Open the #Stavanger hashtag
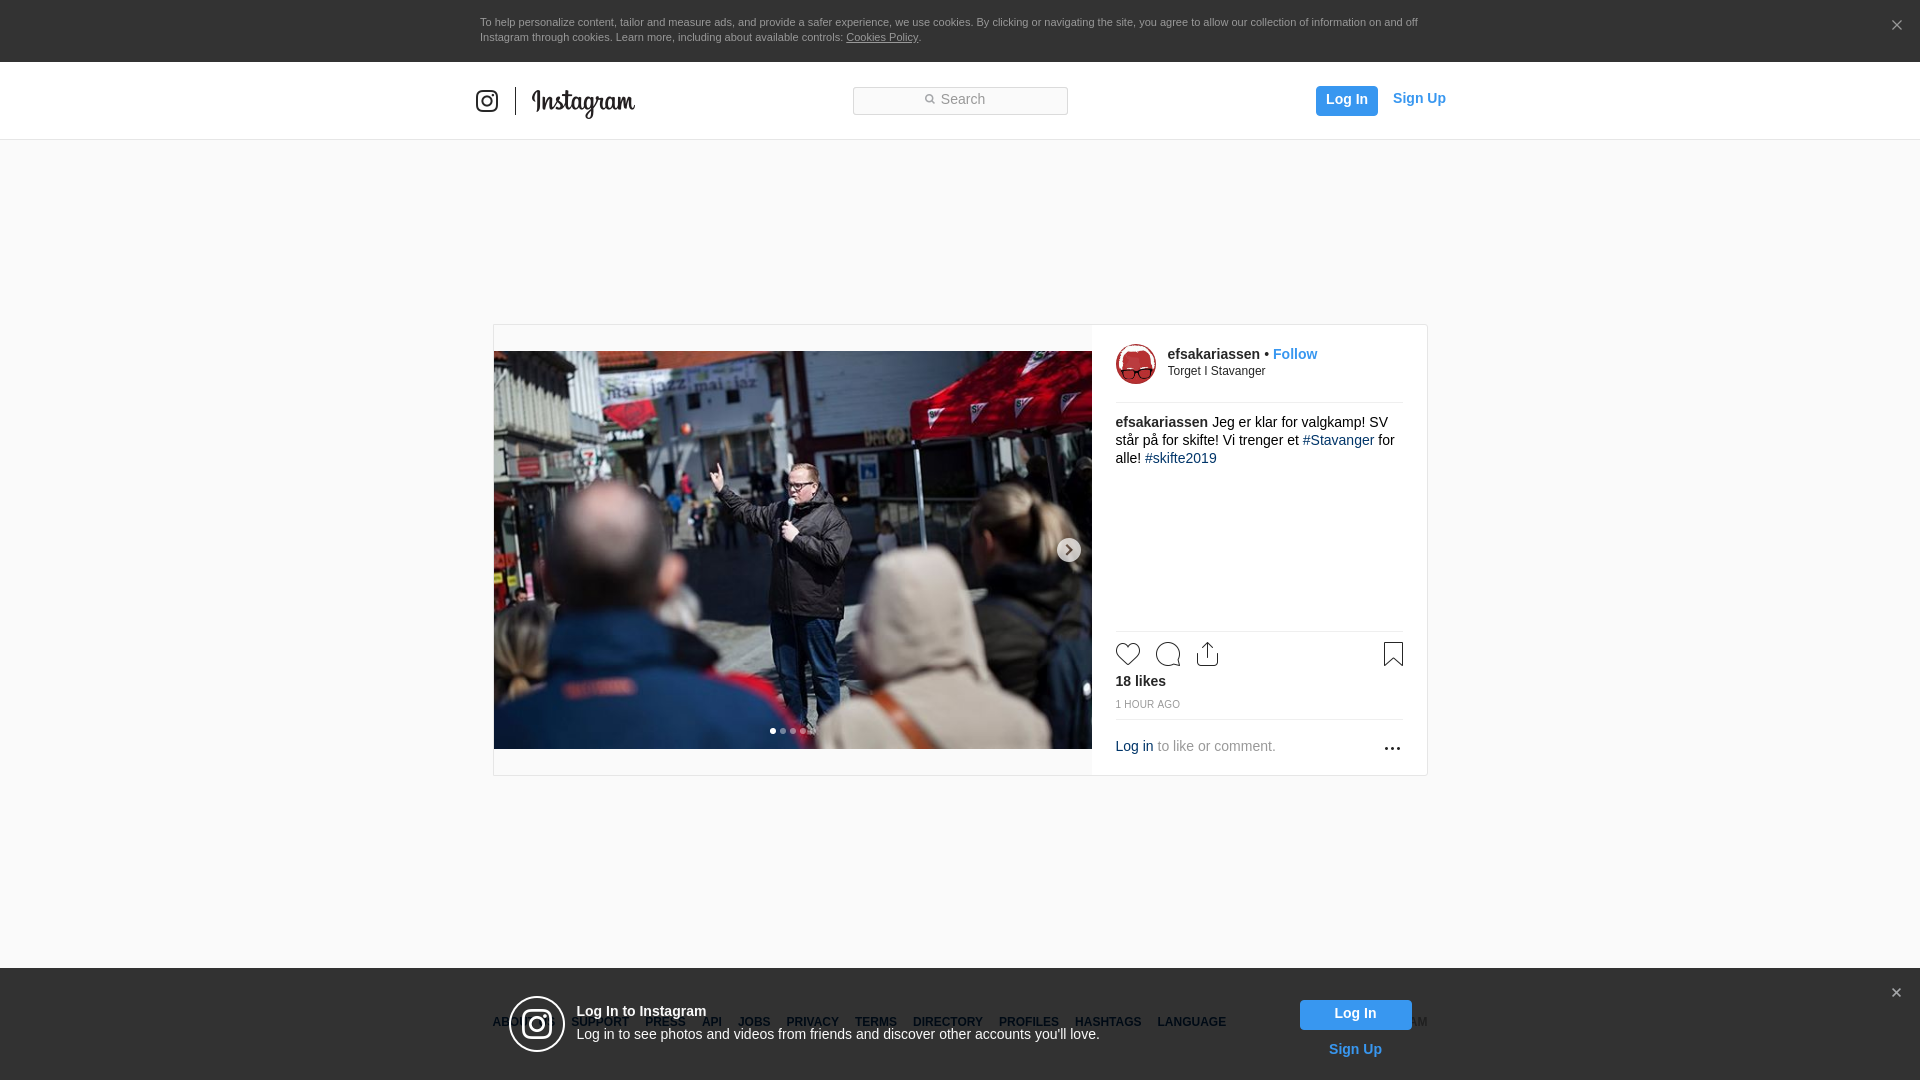This screenshot has height=1080, width=1920. [x=1338, y=440]
